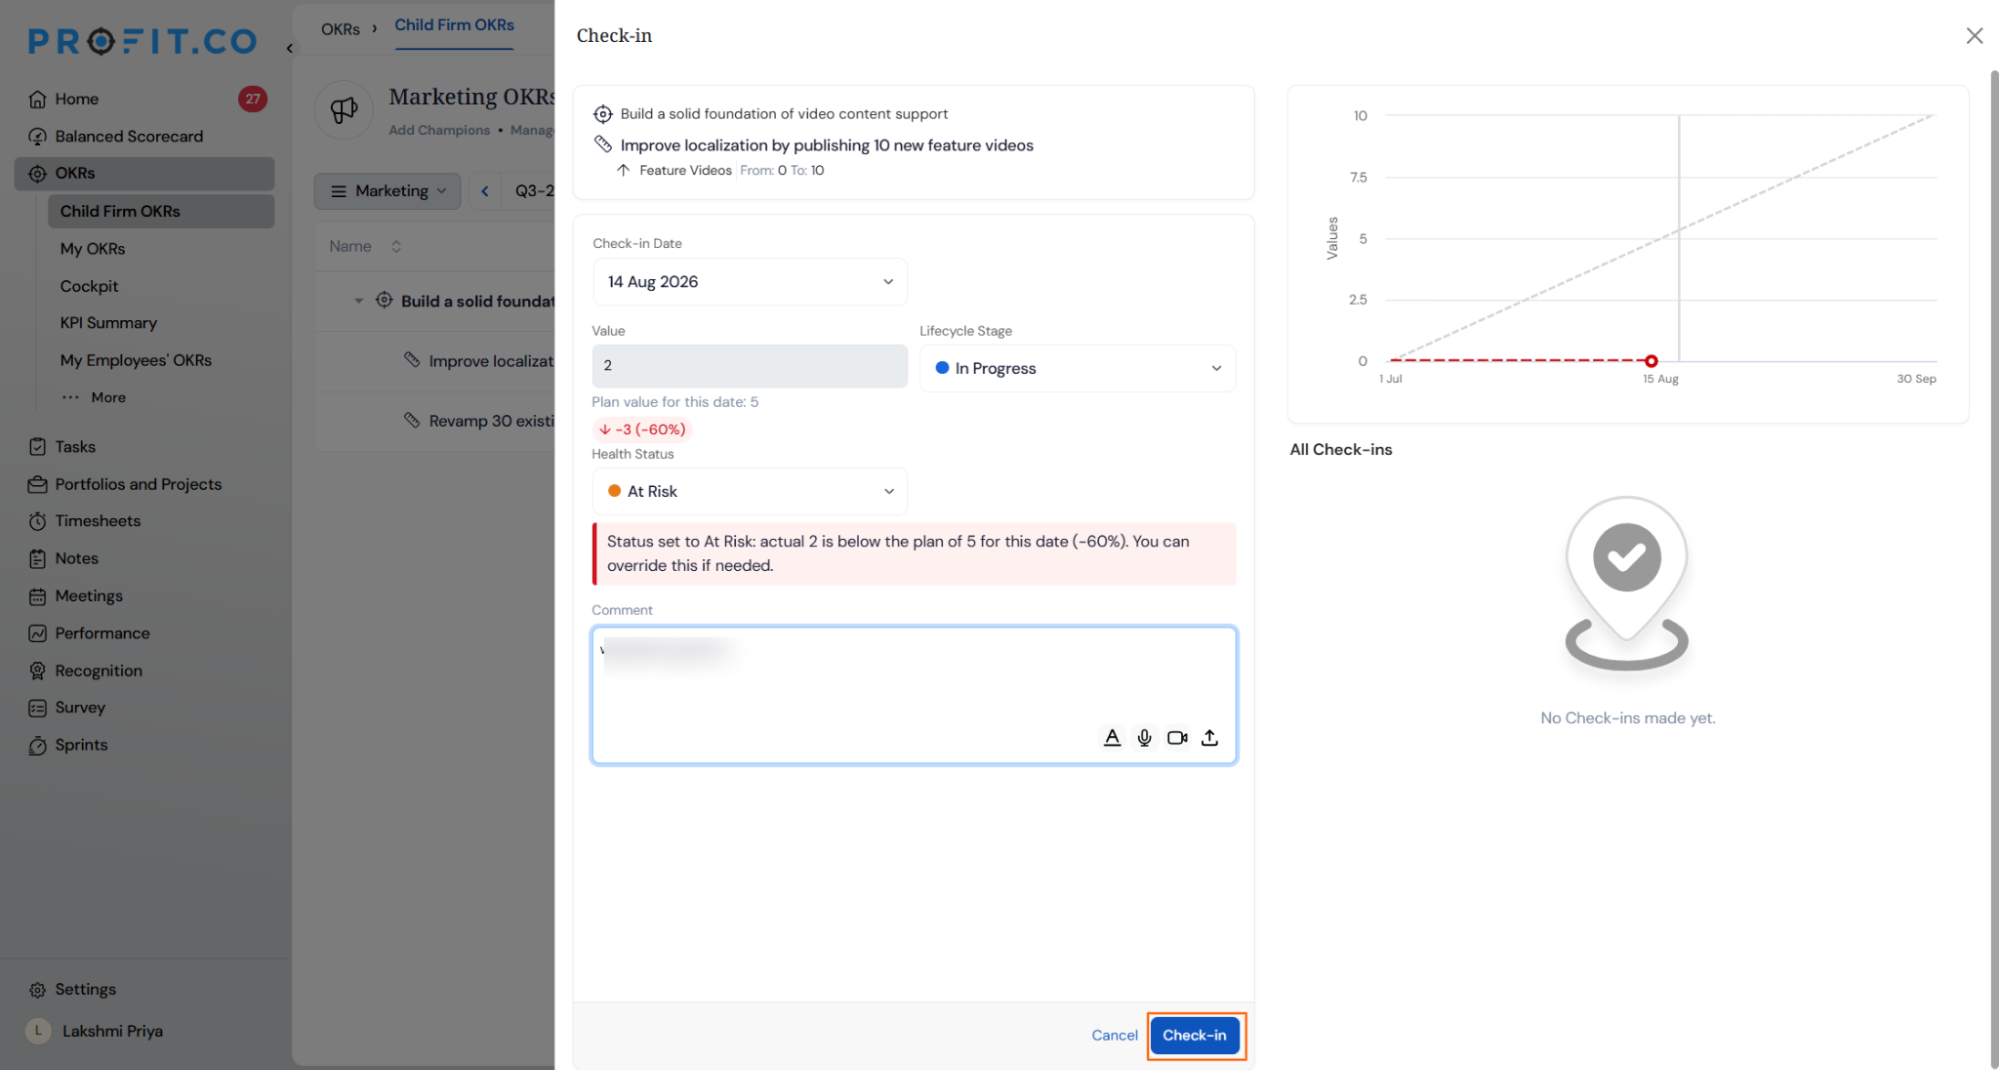Sort the Name column
The image size is (1999, 1070).
(x=396, y=246)
